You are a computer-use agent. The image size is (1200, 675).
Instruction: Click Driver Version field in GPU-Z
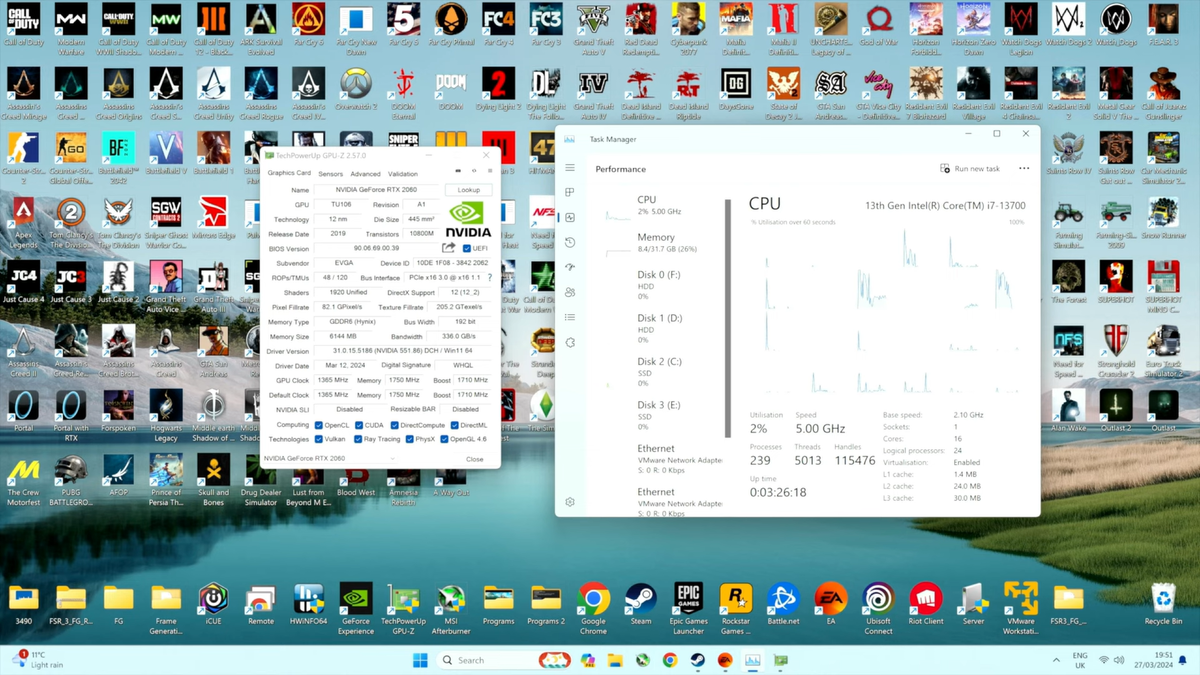coord(403,351)
